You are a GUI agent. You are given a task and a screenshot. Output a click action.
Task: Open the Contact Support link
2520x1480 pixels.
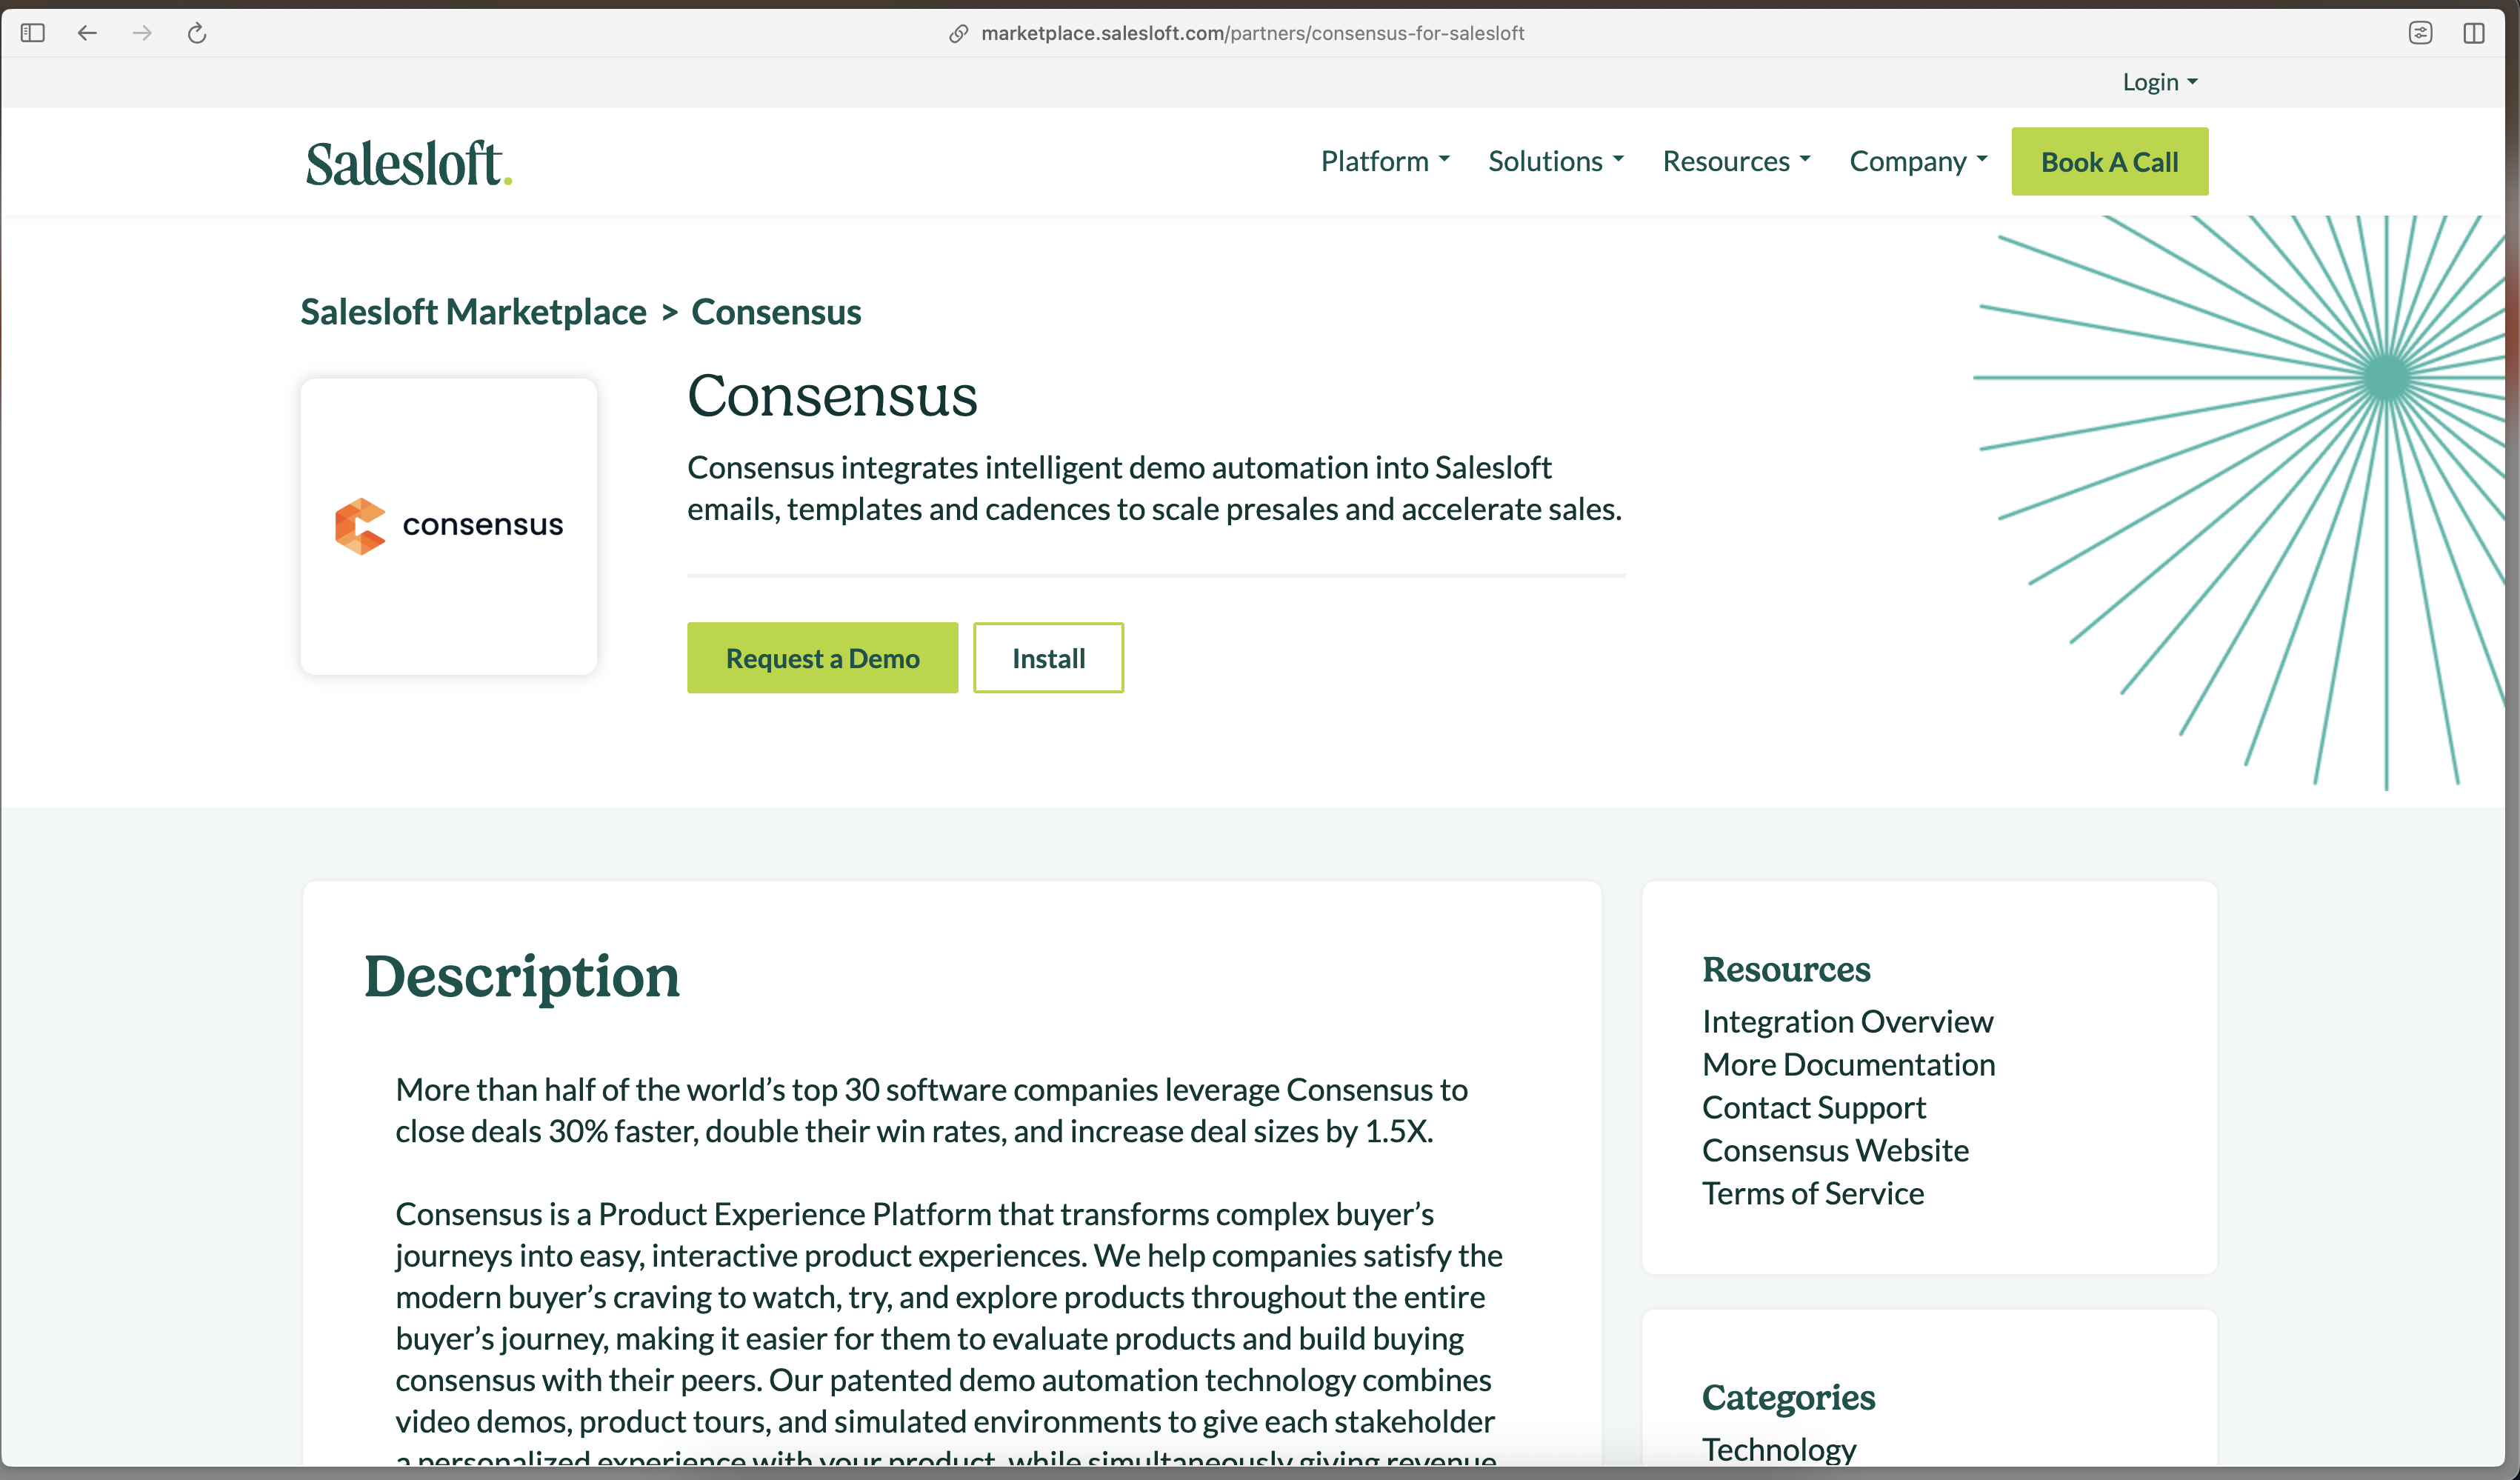pos(1814,1107)
